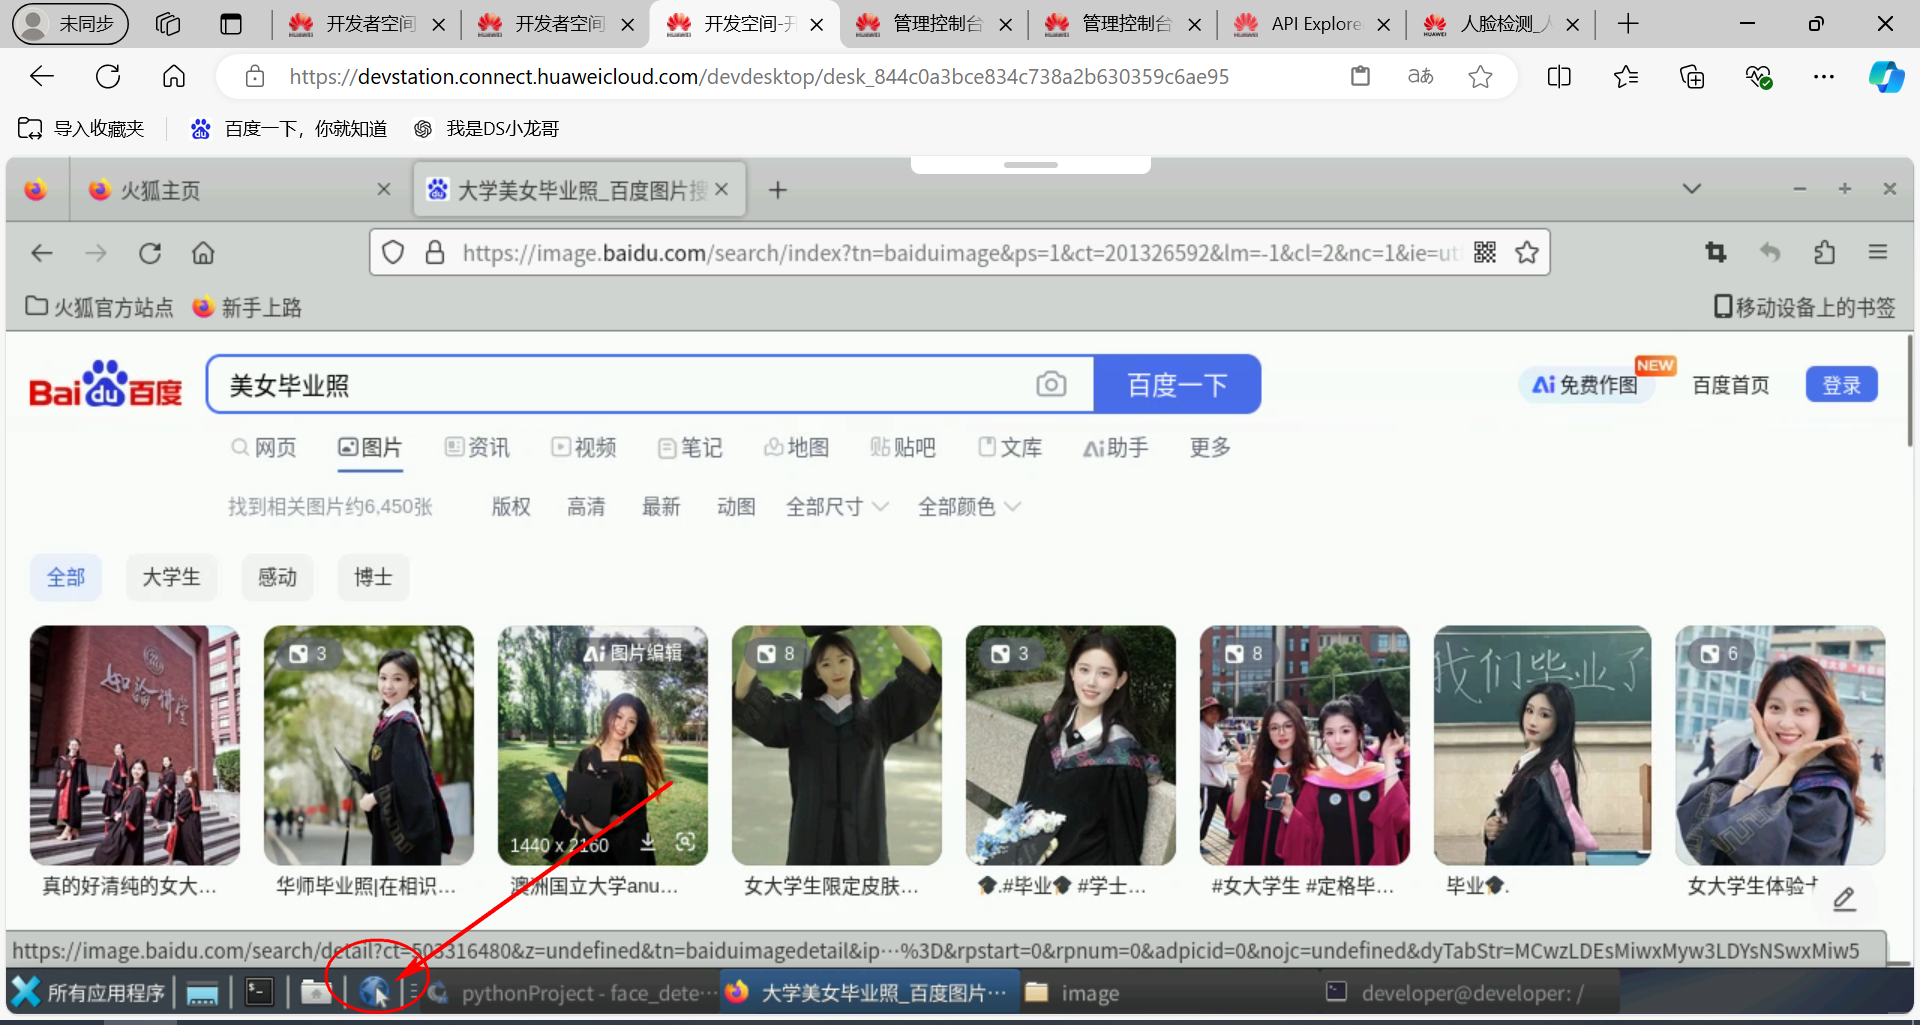
Task: Open the Firefox hamburger menu
Action: 1878,253
